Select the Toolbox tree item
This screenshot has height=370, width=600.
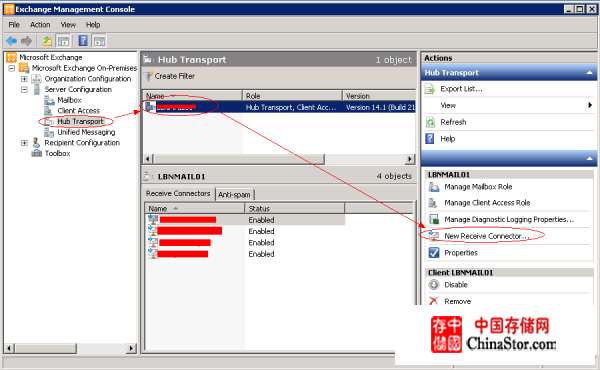tap(57, 153)
